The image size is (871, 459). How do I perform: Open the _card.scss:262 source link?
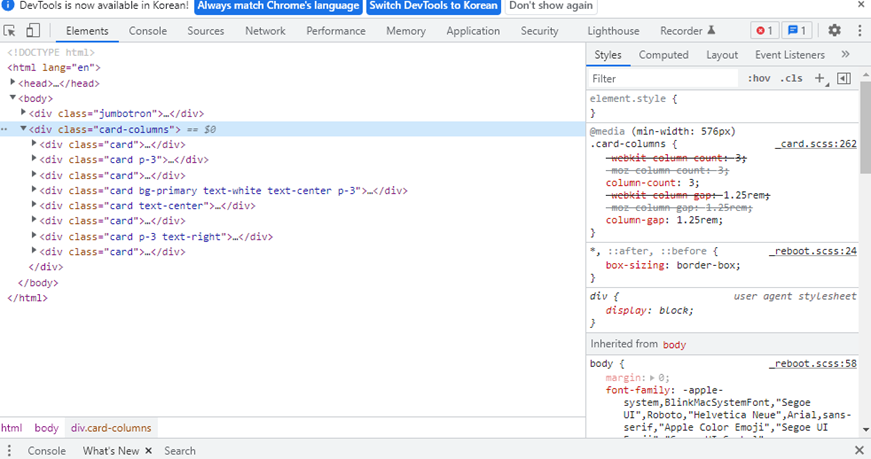point(816,143)
